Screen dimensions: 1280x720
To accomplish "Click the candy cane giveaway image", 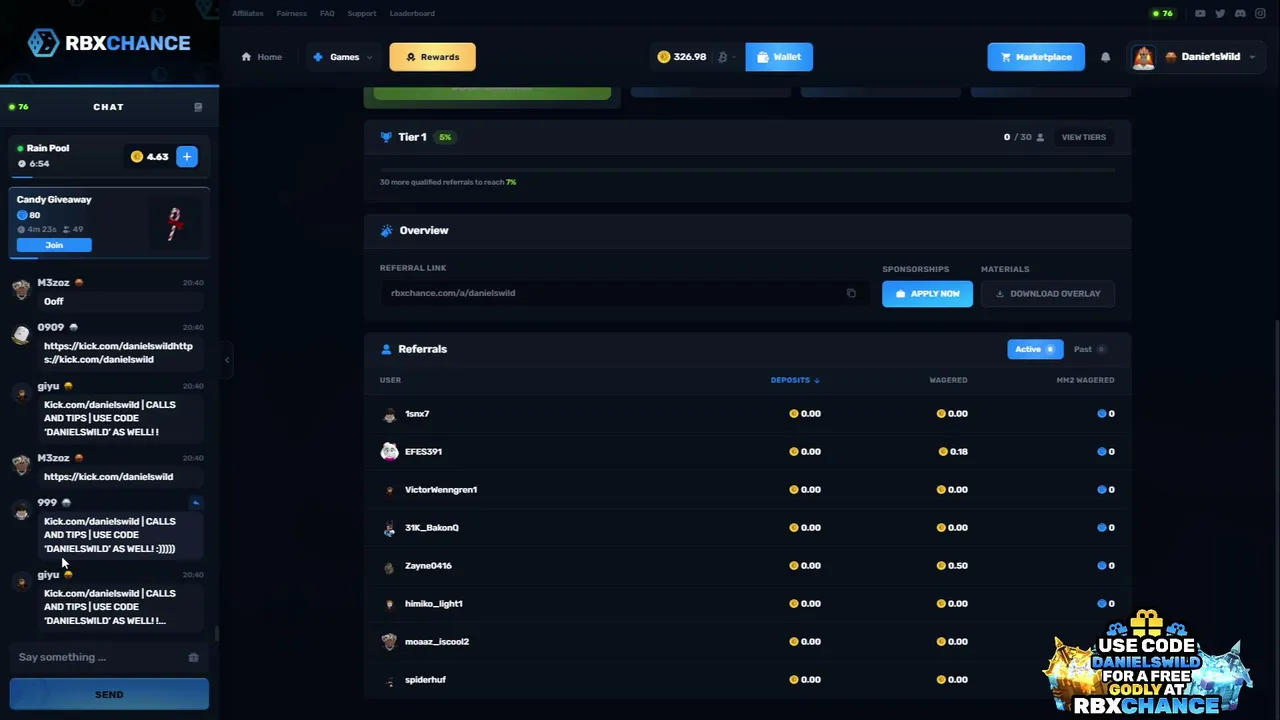I will click(x=175, y=223).
